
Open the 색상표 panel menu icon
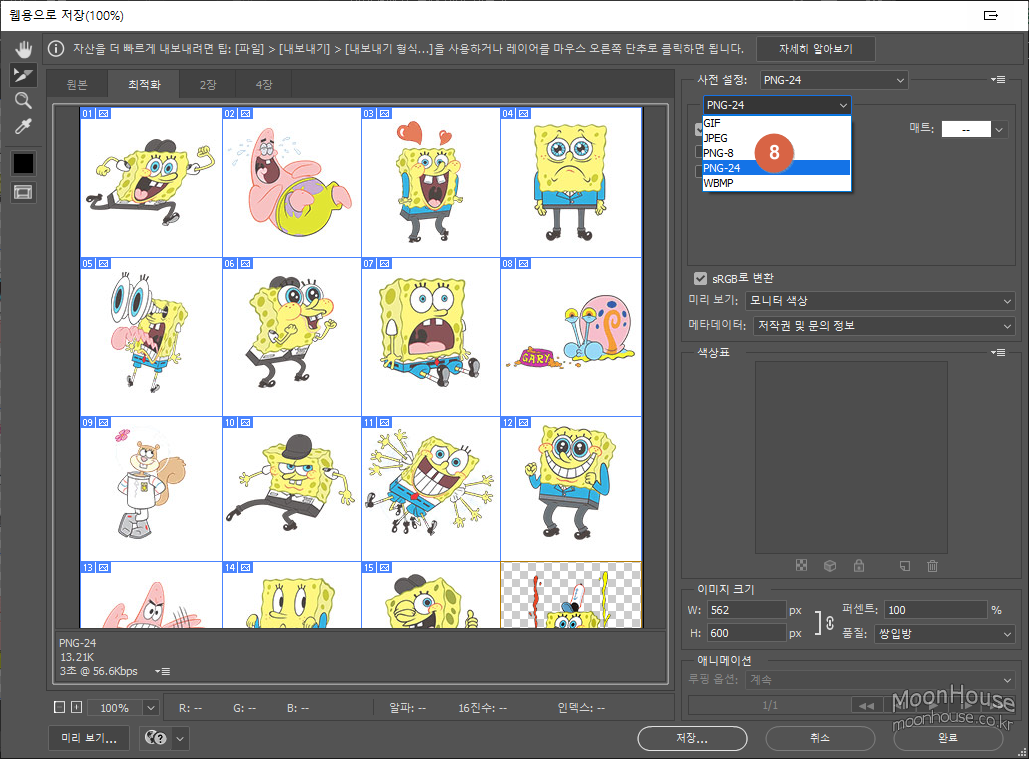[998, 353]
